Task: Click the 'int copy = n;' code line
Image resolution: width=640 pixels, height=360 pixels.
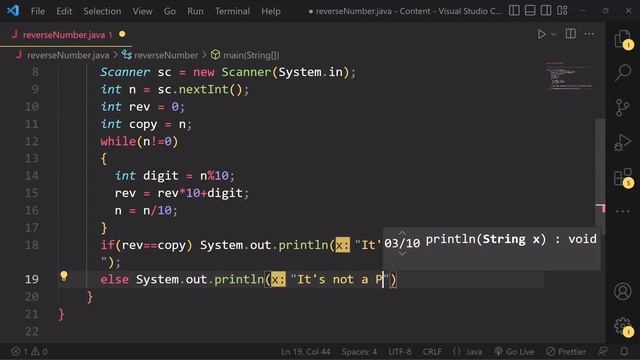Action: [x=146, y=124]
